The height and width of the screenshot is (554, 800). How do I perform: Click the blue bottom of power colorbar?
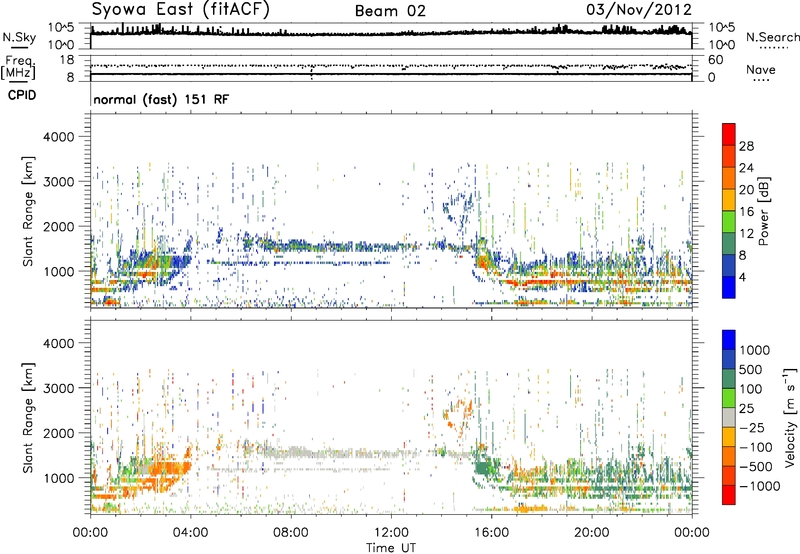(729, 287)
